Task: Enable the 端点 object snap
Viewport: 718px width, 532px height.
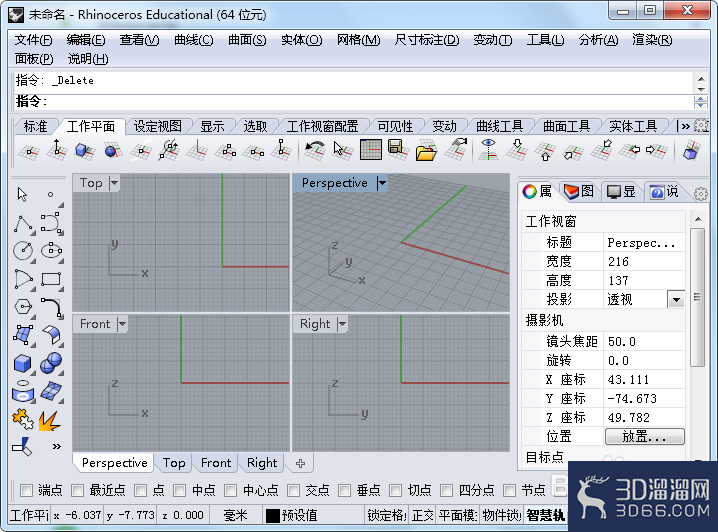Action: 27,490
